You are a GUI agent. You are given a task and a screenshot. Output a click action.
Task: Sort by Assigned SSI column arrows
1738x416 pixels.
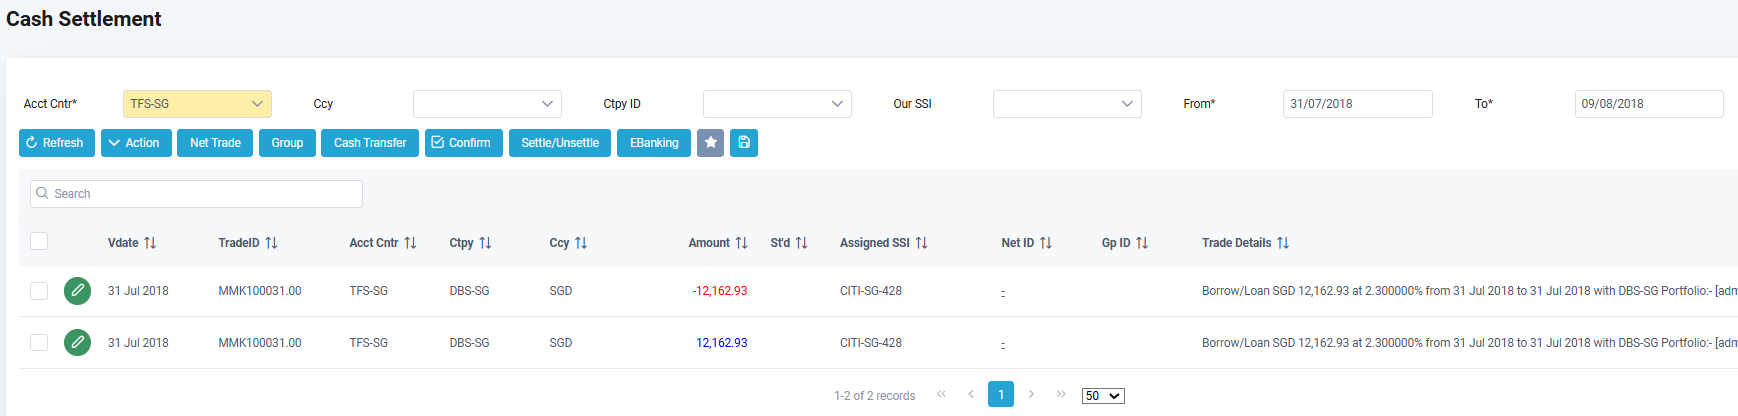point(921,243)
